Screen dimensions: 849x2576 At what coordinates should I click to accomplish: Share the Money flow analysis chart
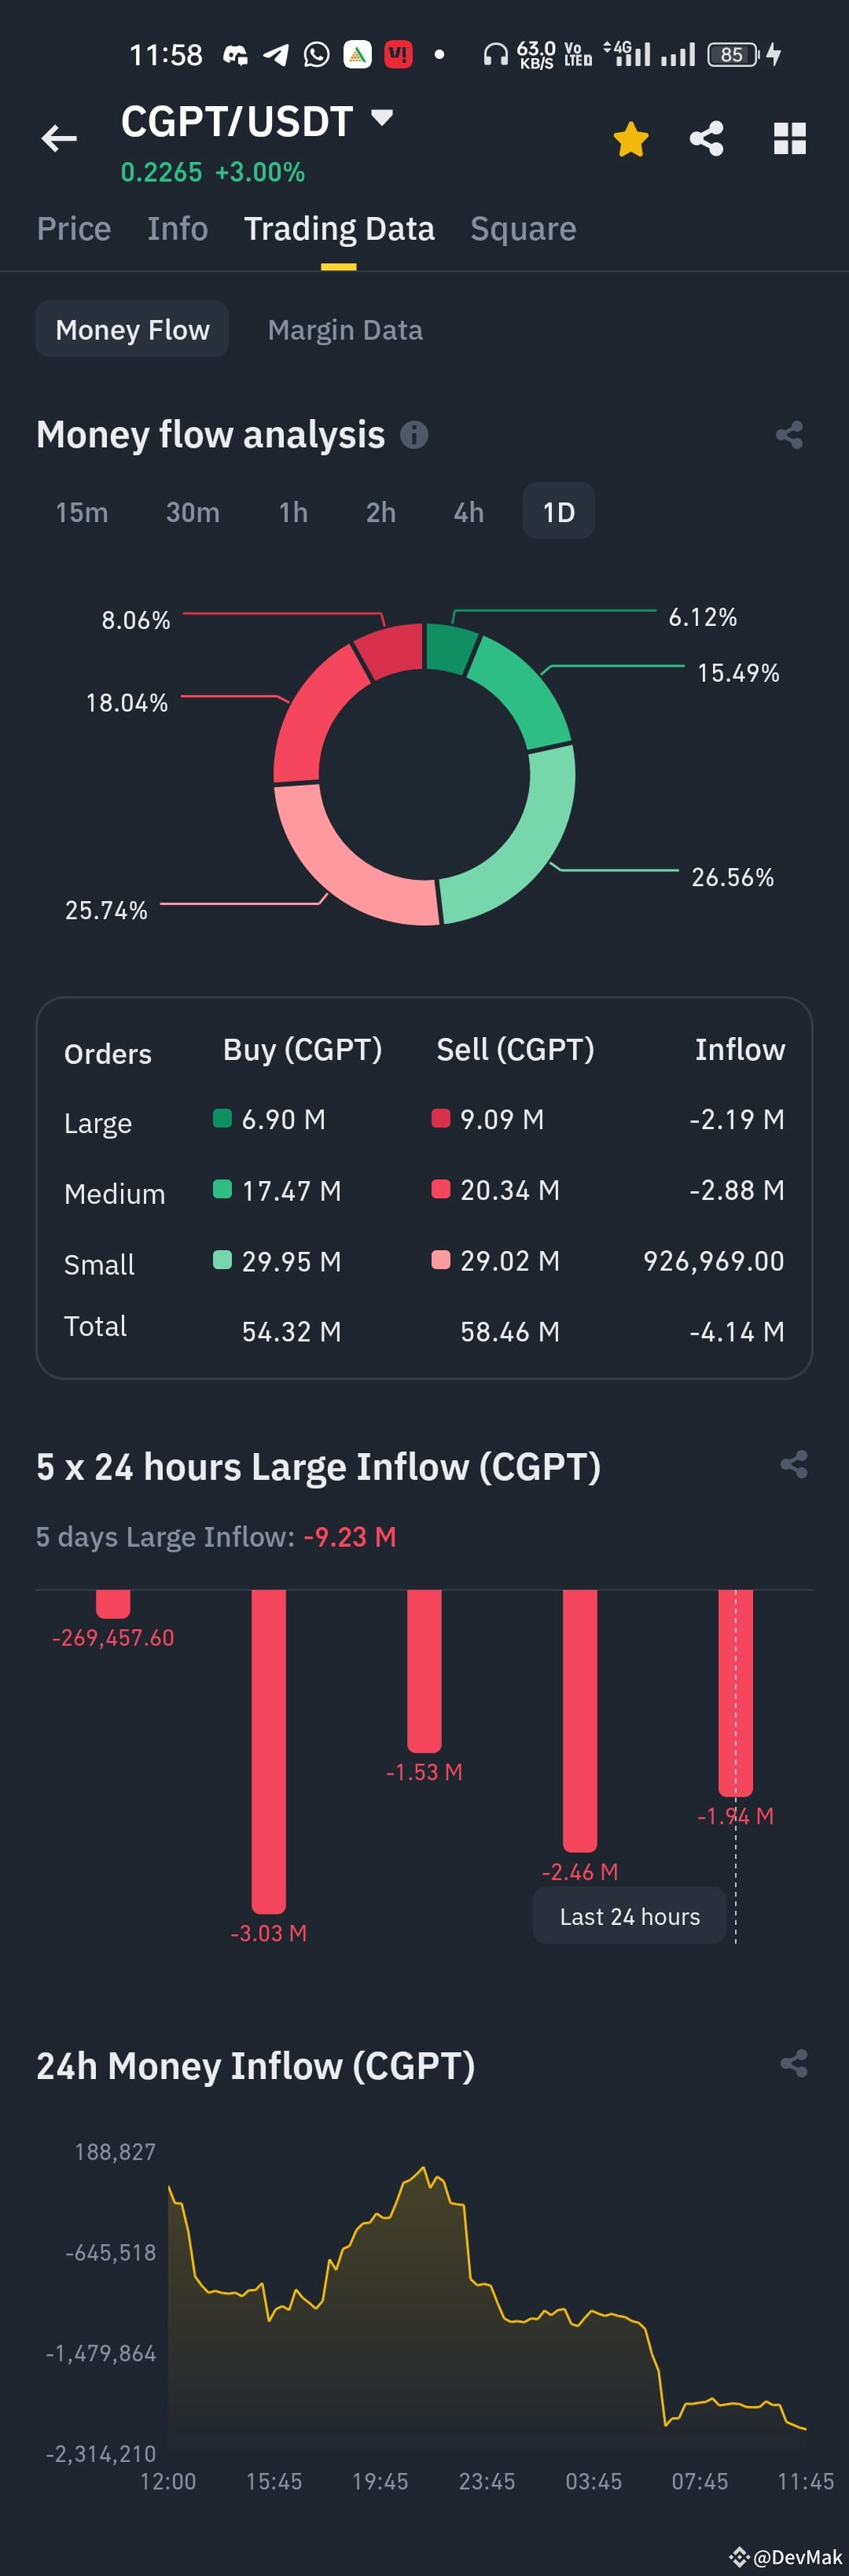coord(789,434)
